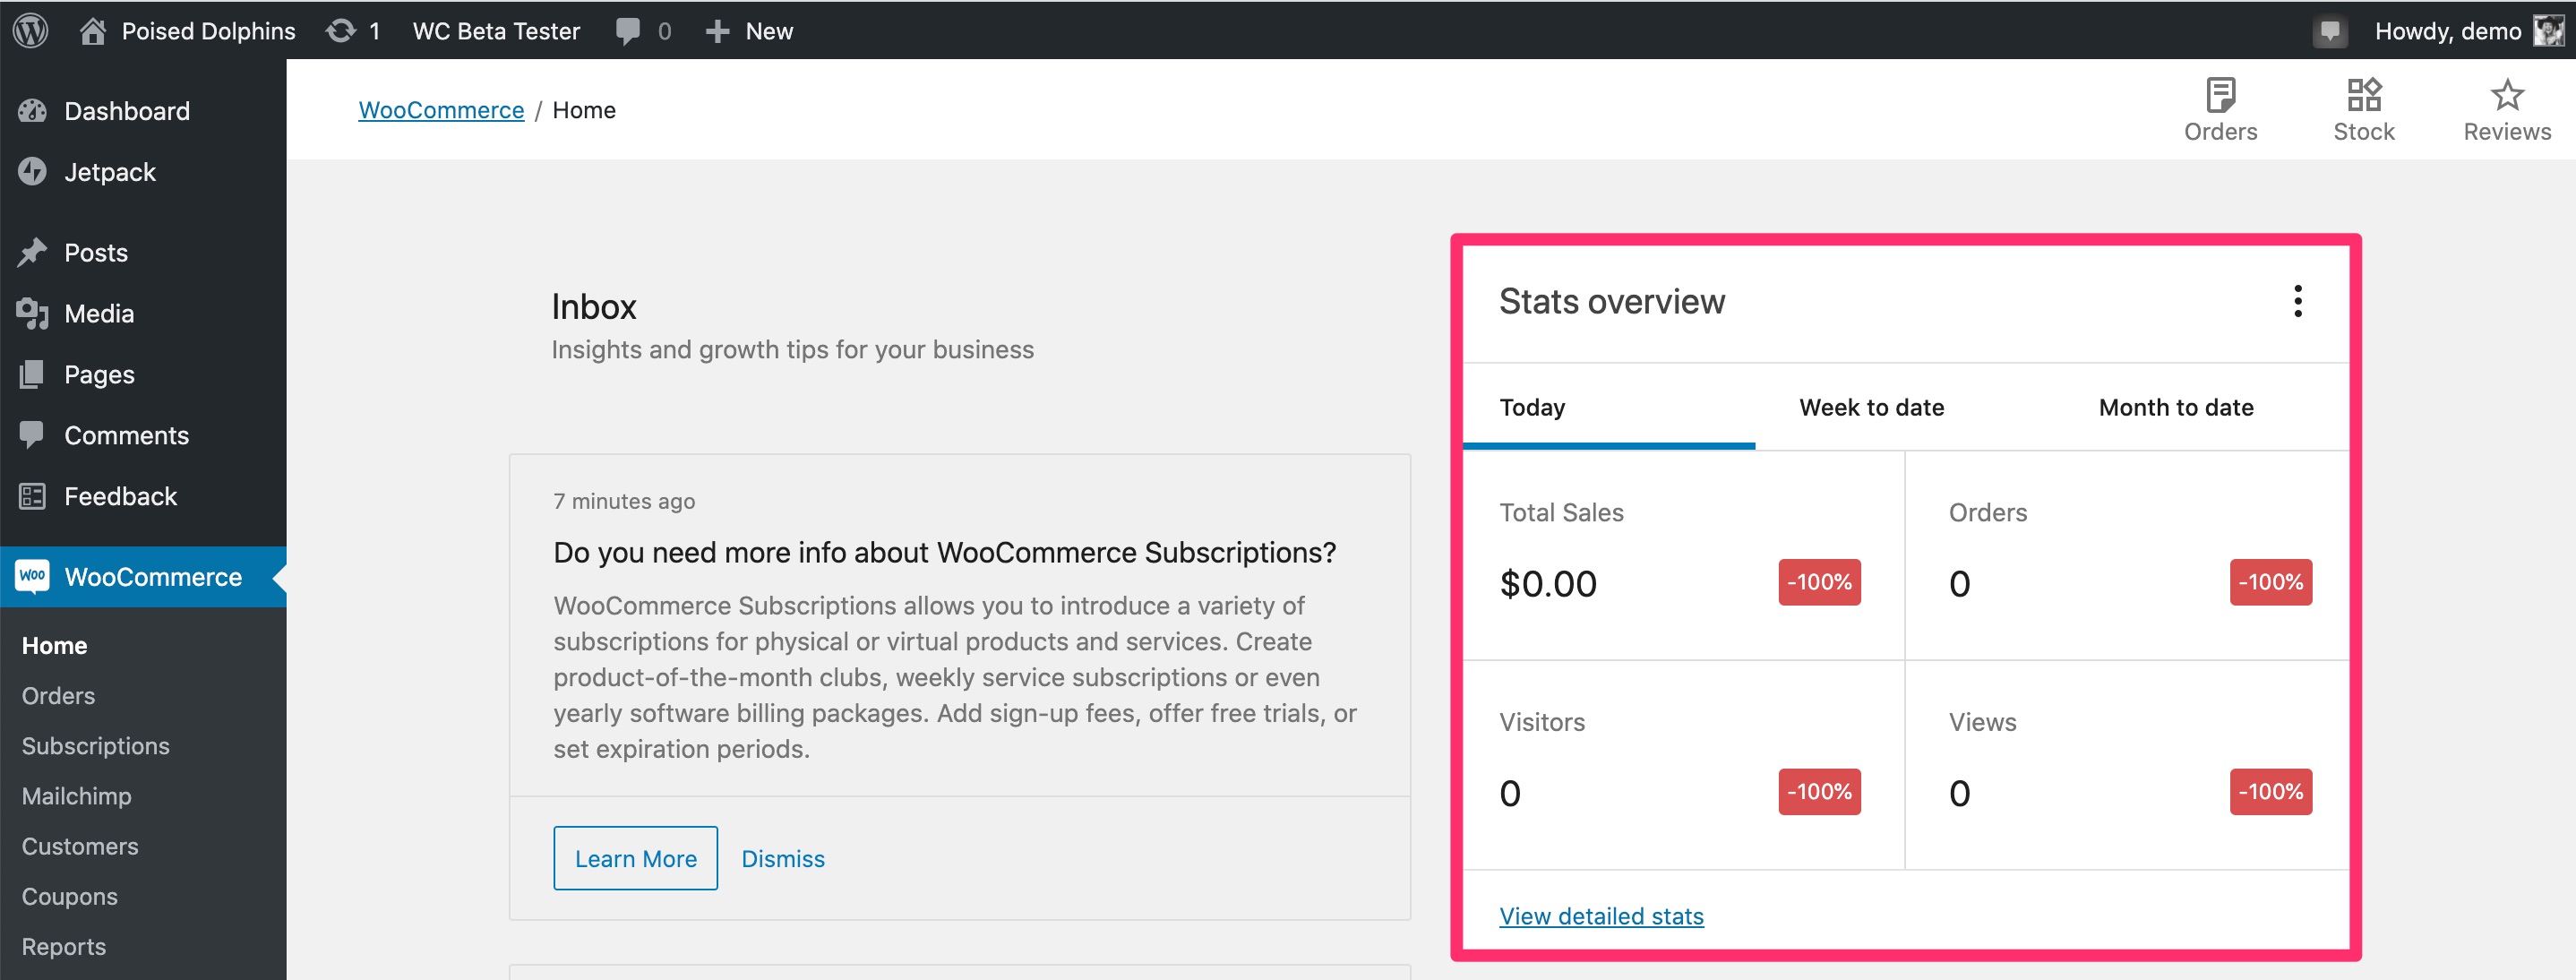Go to Coupons submenu
This screenshot has width=2576, height=980.
coord(69,895)
